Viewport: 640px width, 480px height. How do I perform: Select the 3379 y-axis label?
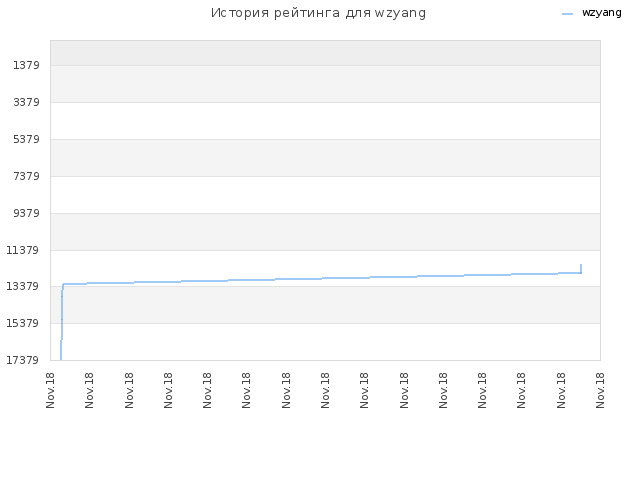[26, 102]
